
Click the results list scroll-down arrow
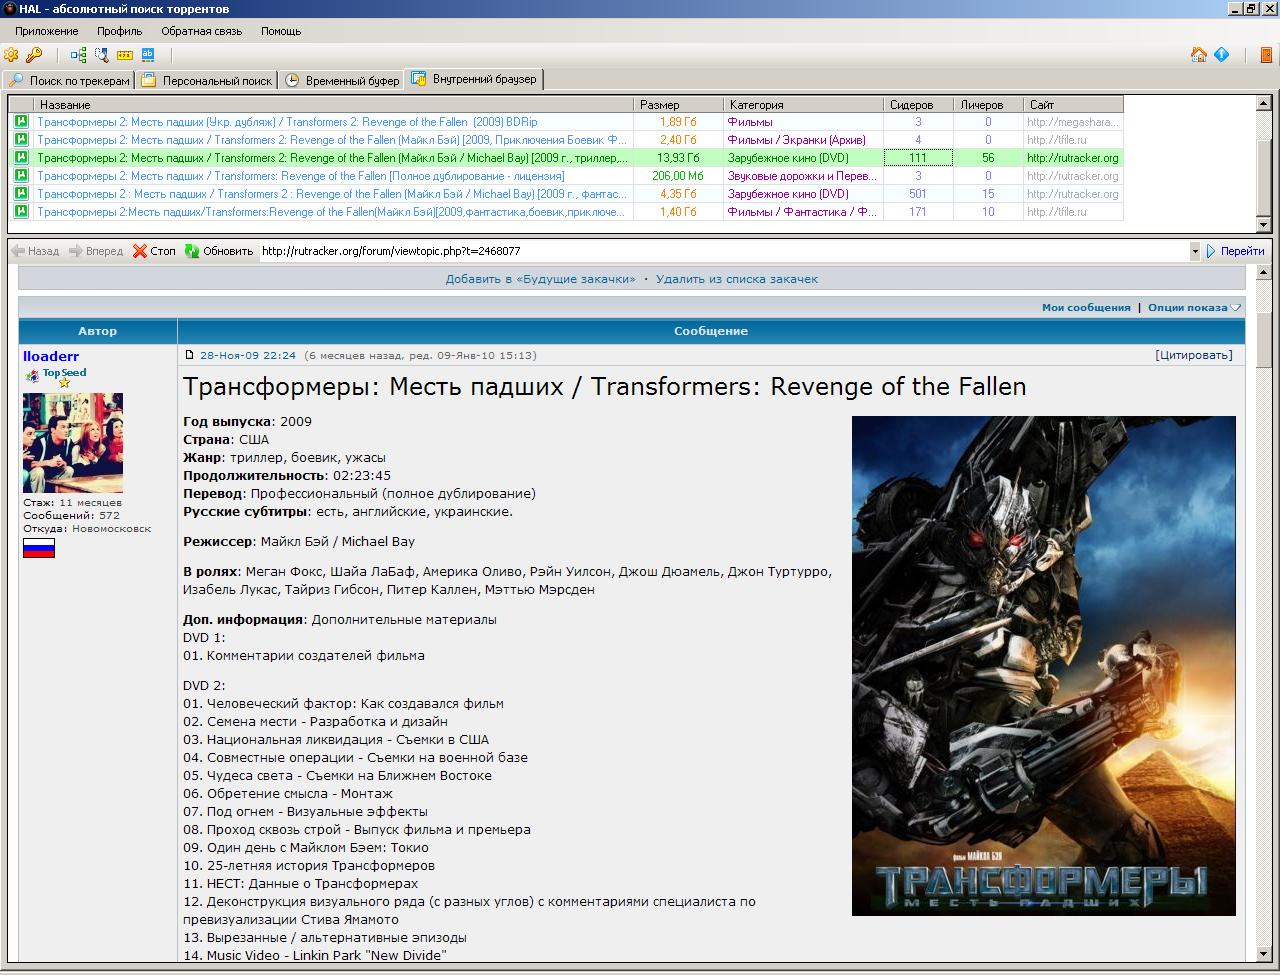(1263, 225)
